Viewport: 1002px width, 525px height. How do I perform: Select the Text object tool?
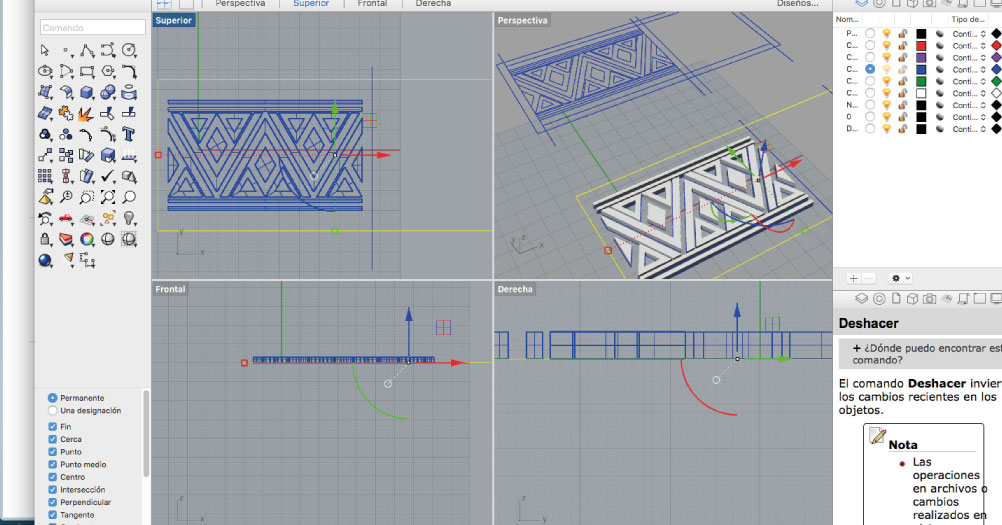[x=129, y=134]
